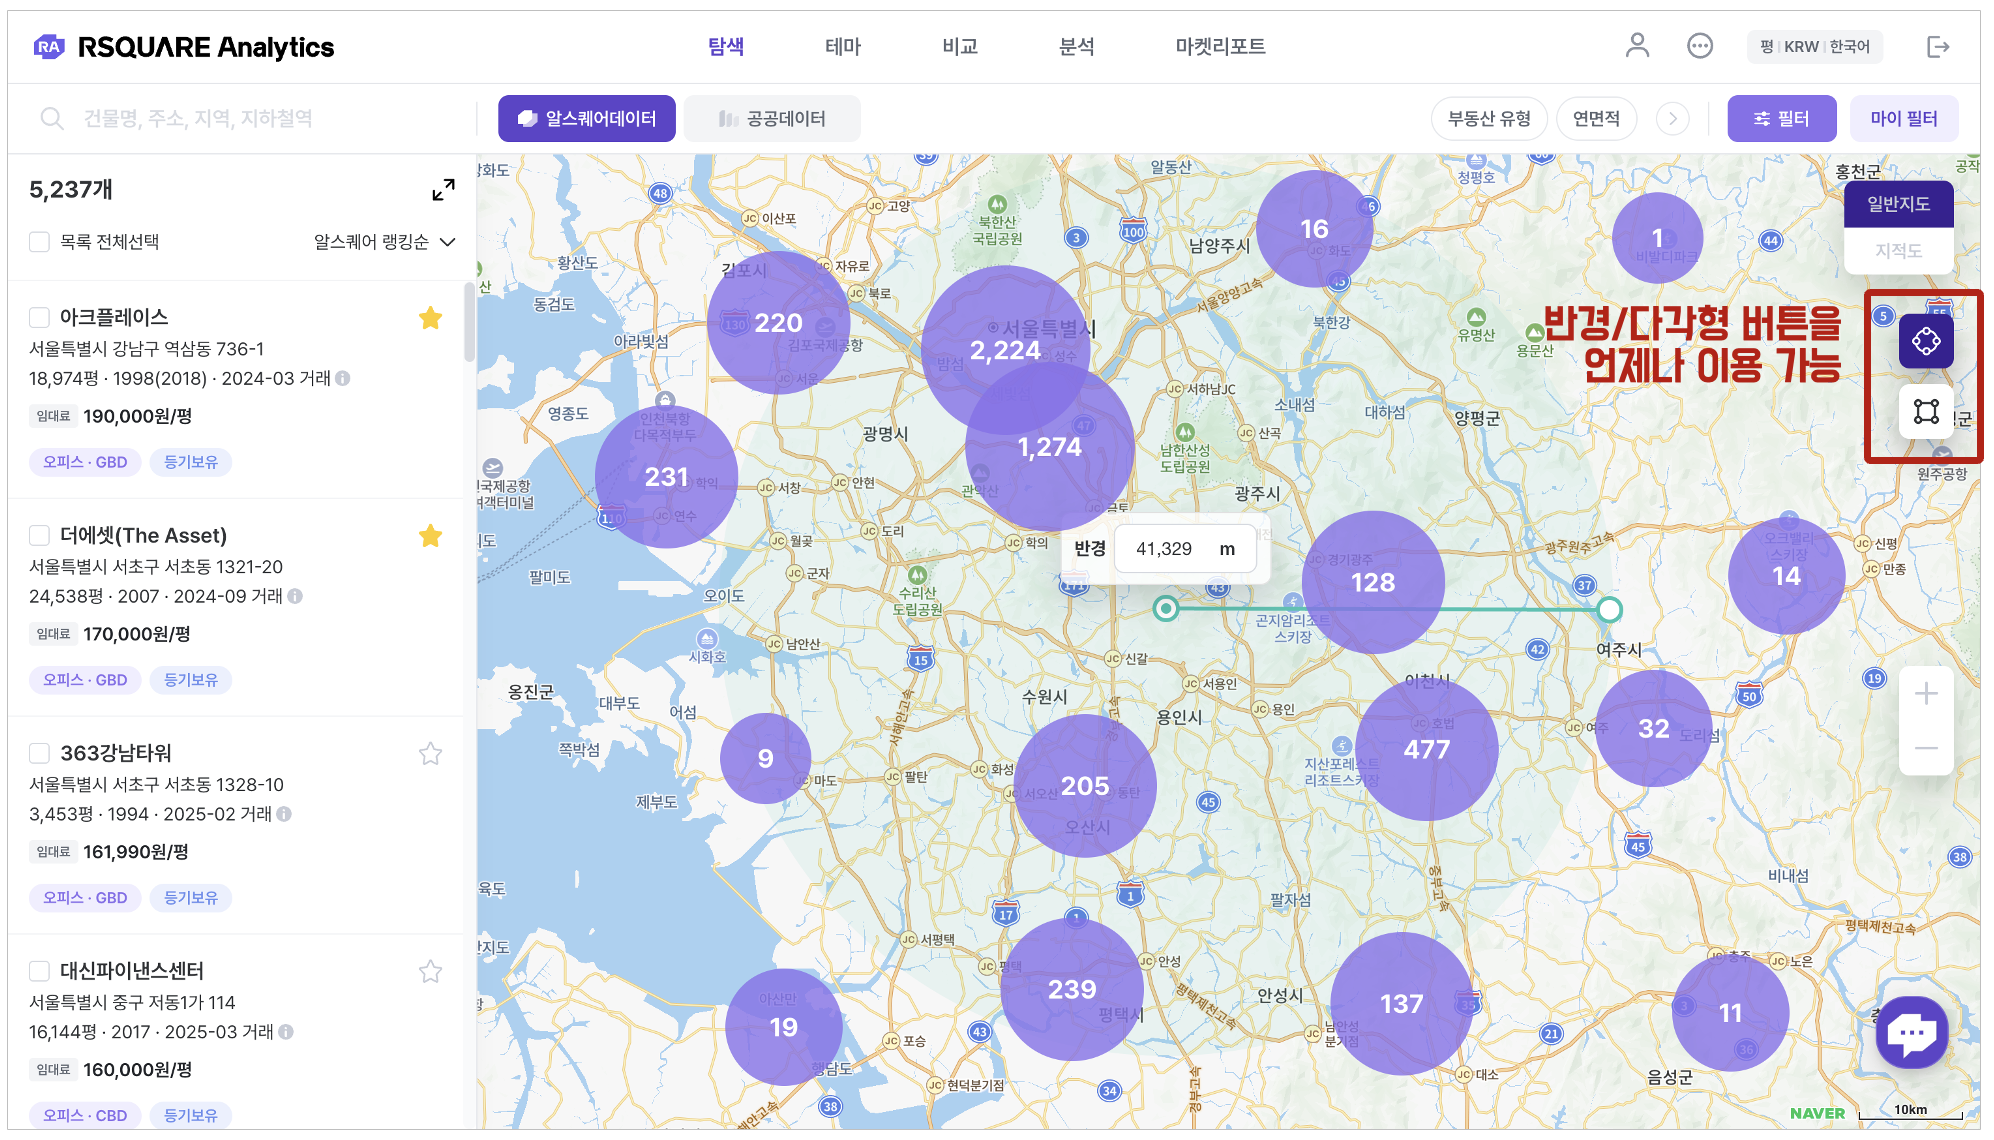Click the 마이 필터 button
Viewport: 1994px width, 1140px height.
pos(1902,119)
